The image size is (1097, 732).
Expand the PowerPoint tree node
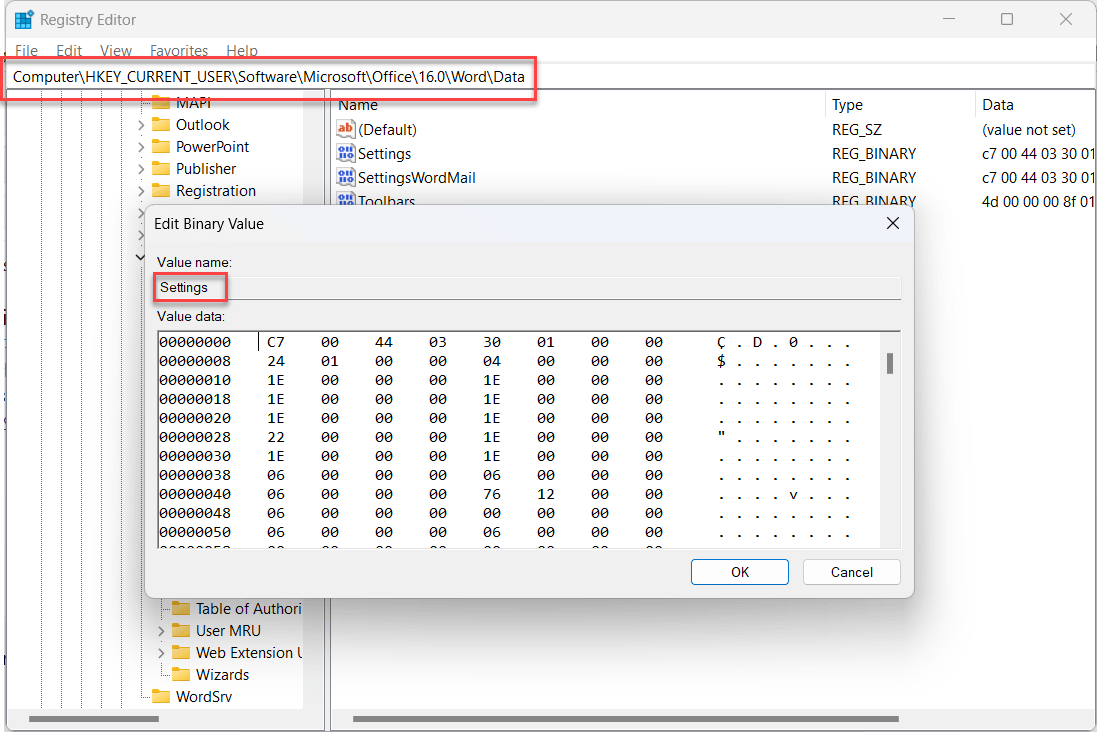[x=141, y=147]
